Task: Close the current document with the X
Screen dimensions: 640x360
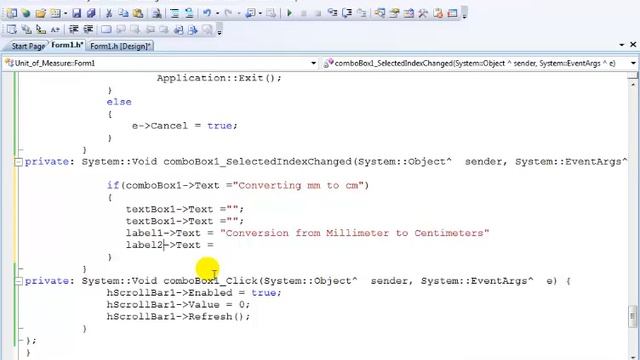Action: pyautogui.click(x=633, y=44)
